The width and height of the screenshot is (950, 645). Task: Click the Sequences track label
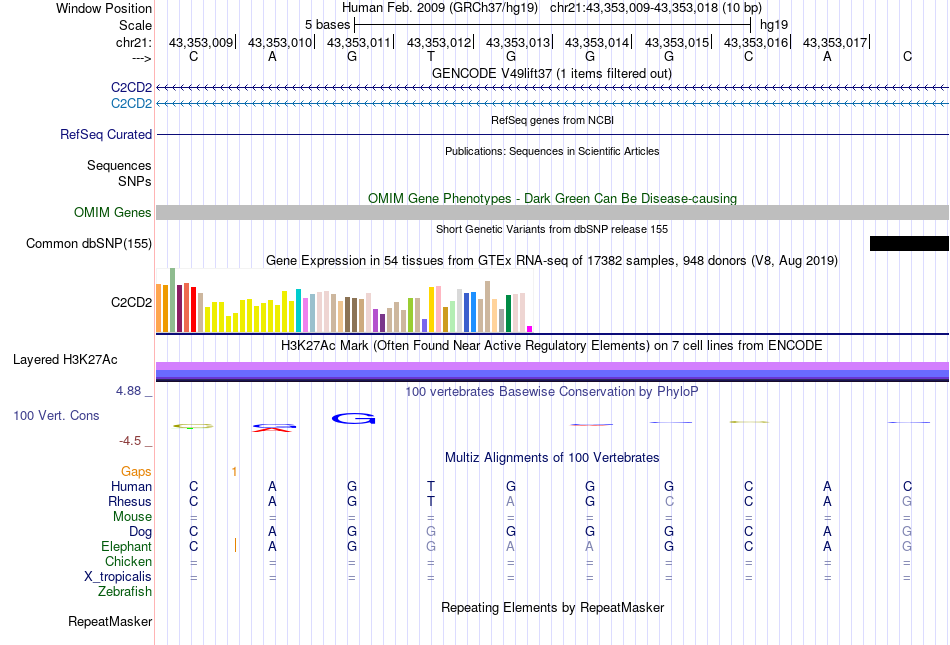click(119, 165)
